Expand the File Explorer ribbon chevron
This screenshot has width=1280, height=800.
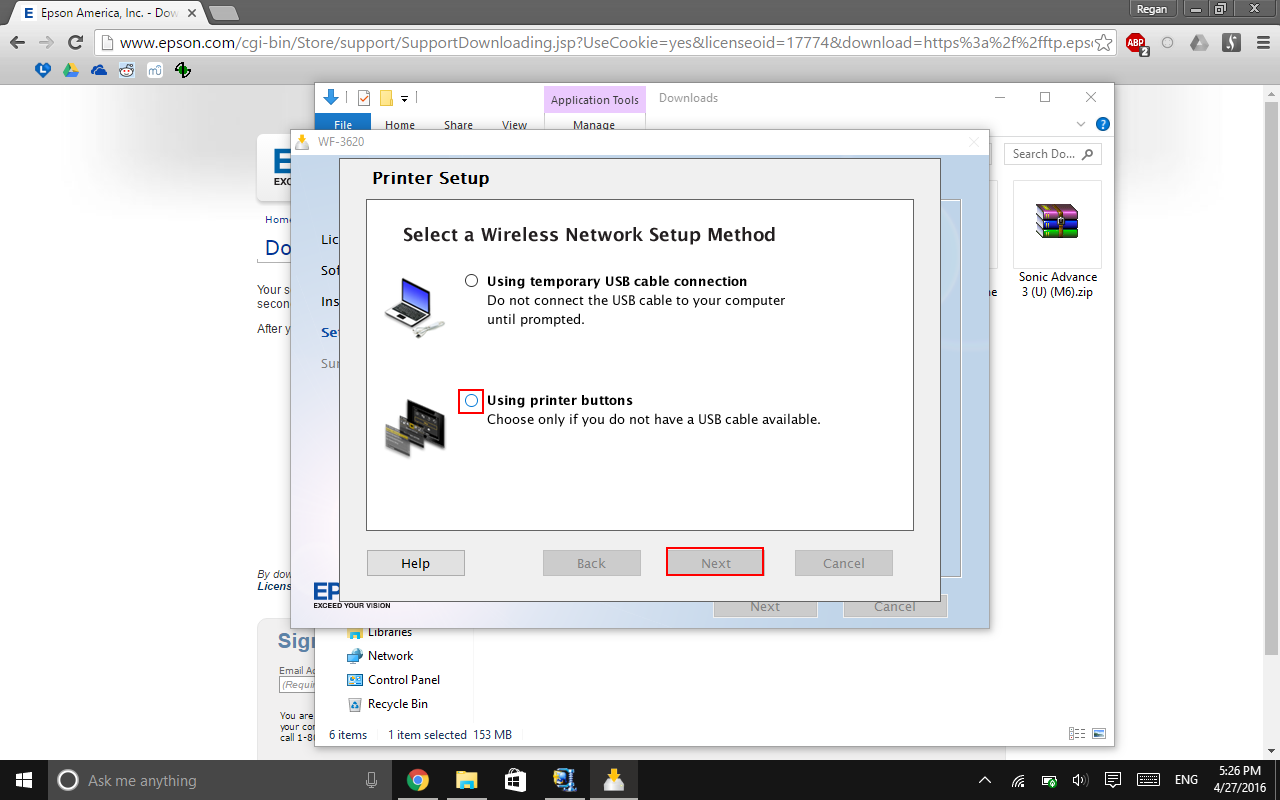tap(1080, 124)
